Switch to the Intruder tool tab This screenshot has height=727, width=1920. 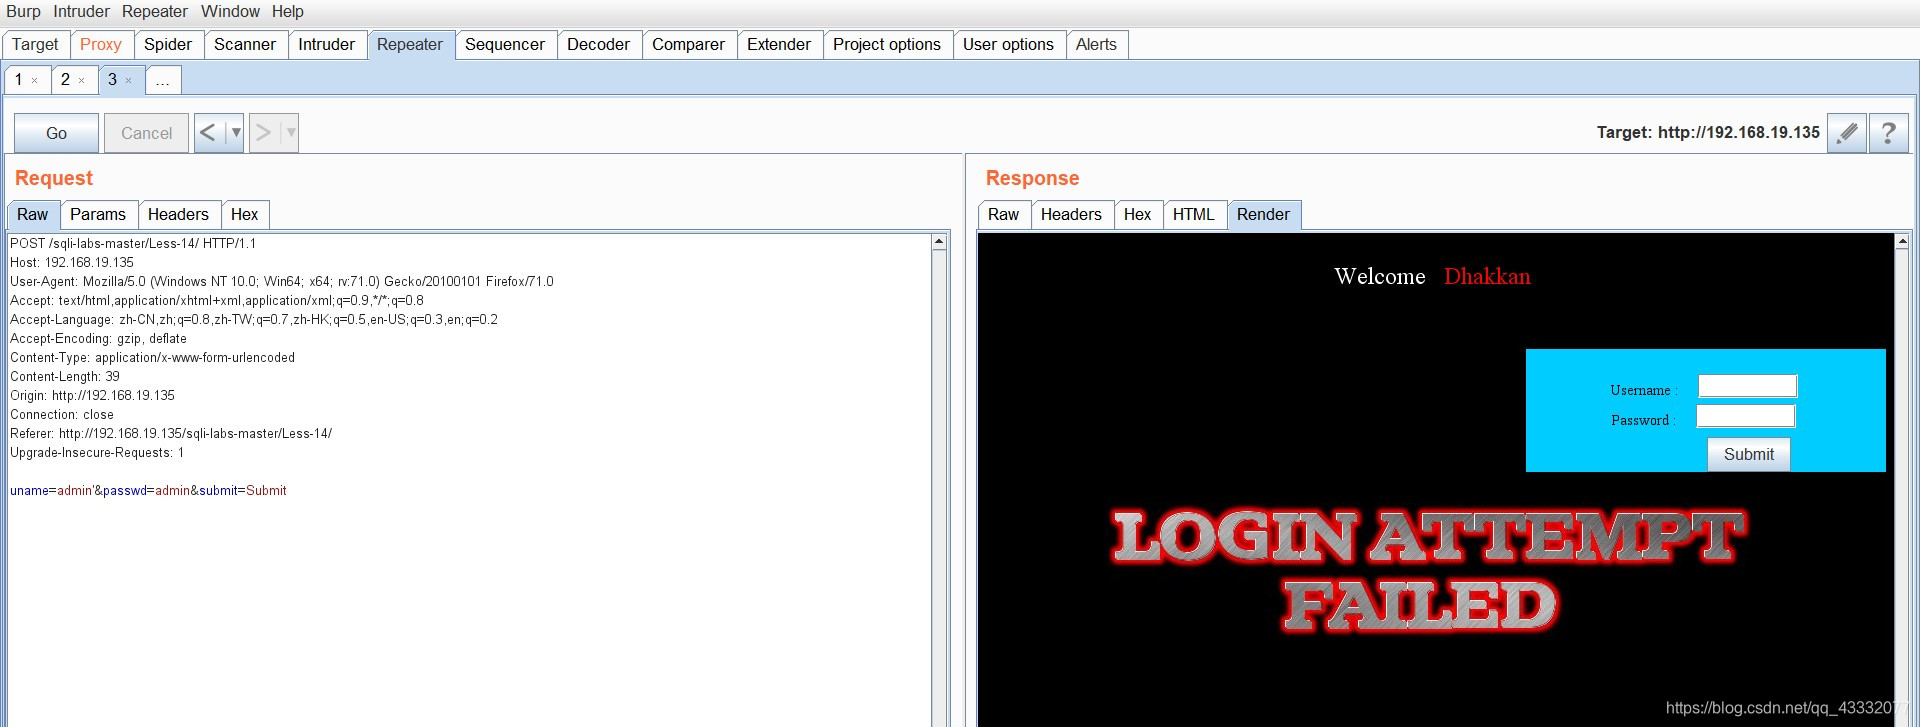click(x=327, y=45)
